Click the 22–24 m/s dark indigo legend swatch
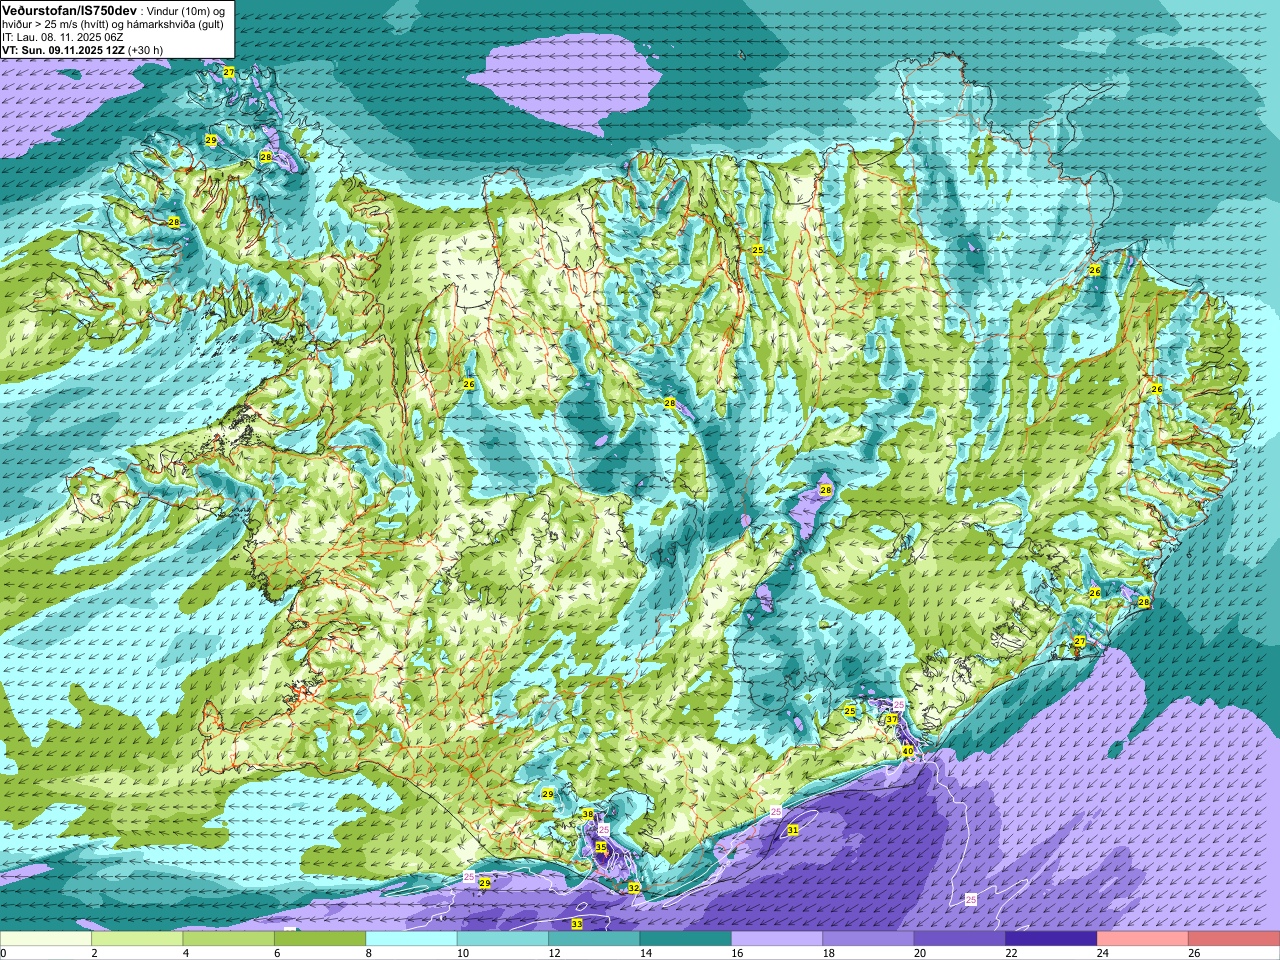Viewport: 1280px width, 960px height. click(1051, 939)
